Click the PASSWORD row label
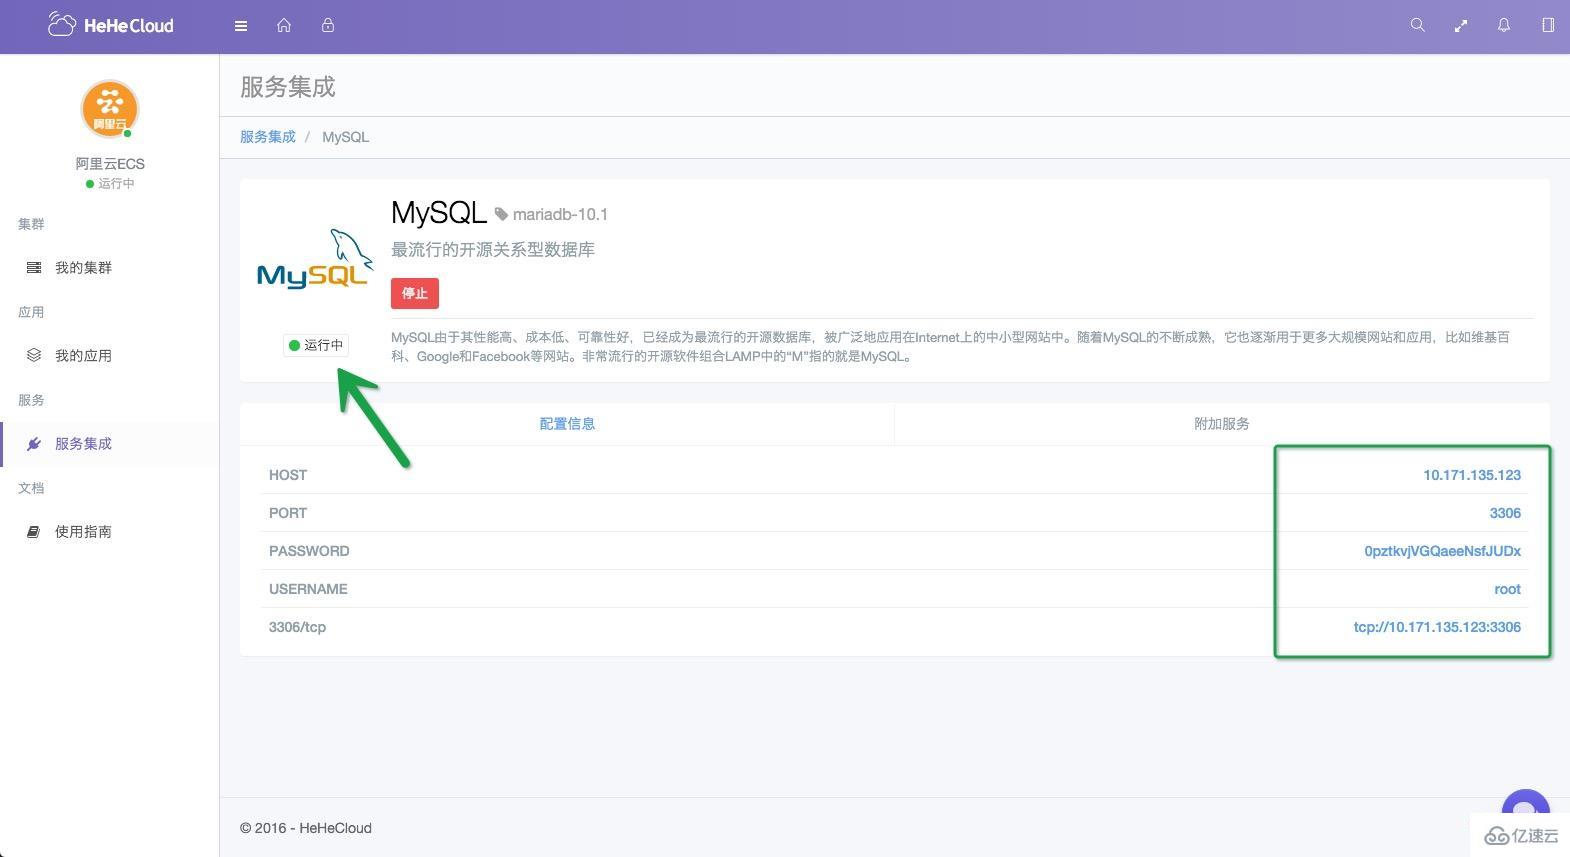This screenshot has width=1570, height=857. (309, 551)
